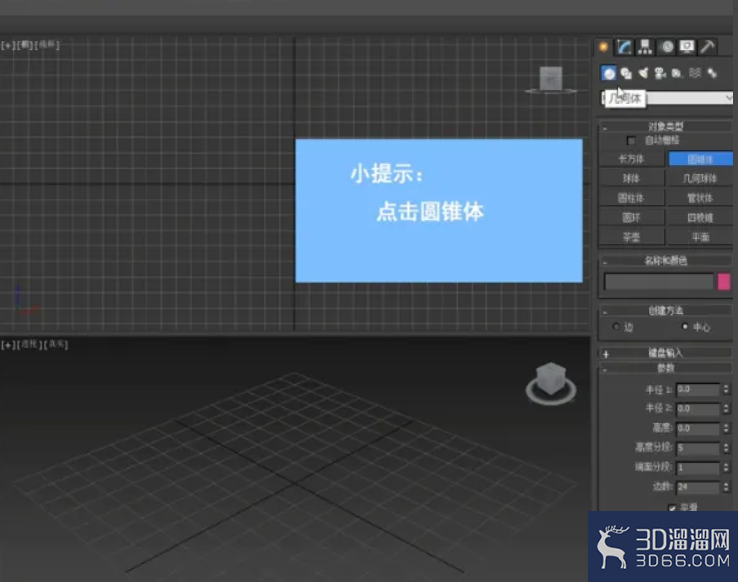Click the 高度 spinner arrows
This screenshot has height=582, width=738.
point(726,428)
